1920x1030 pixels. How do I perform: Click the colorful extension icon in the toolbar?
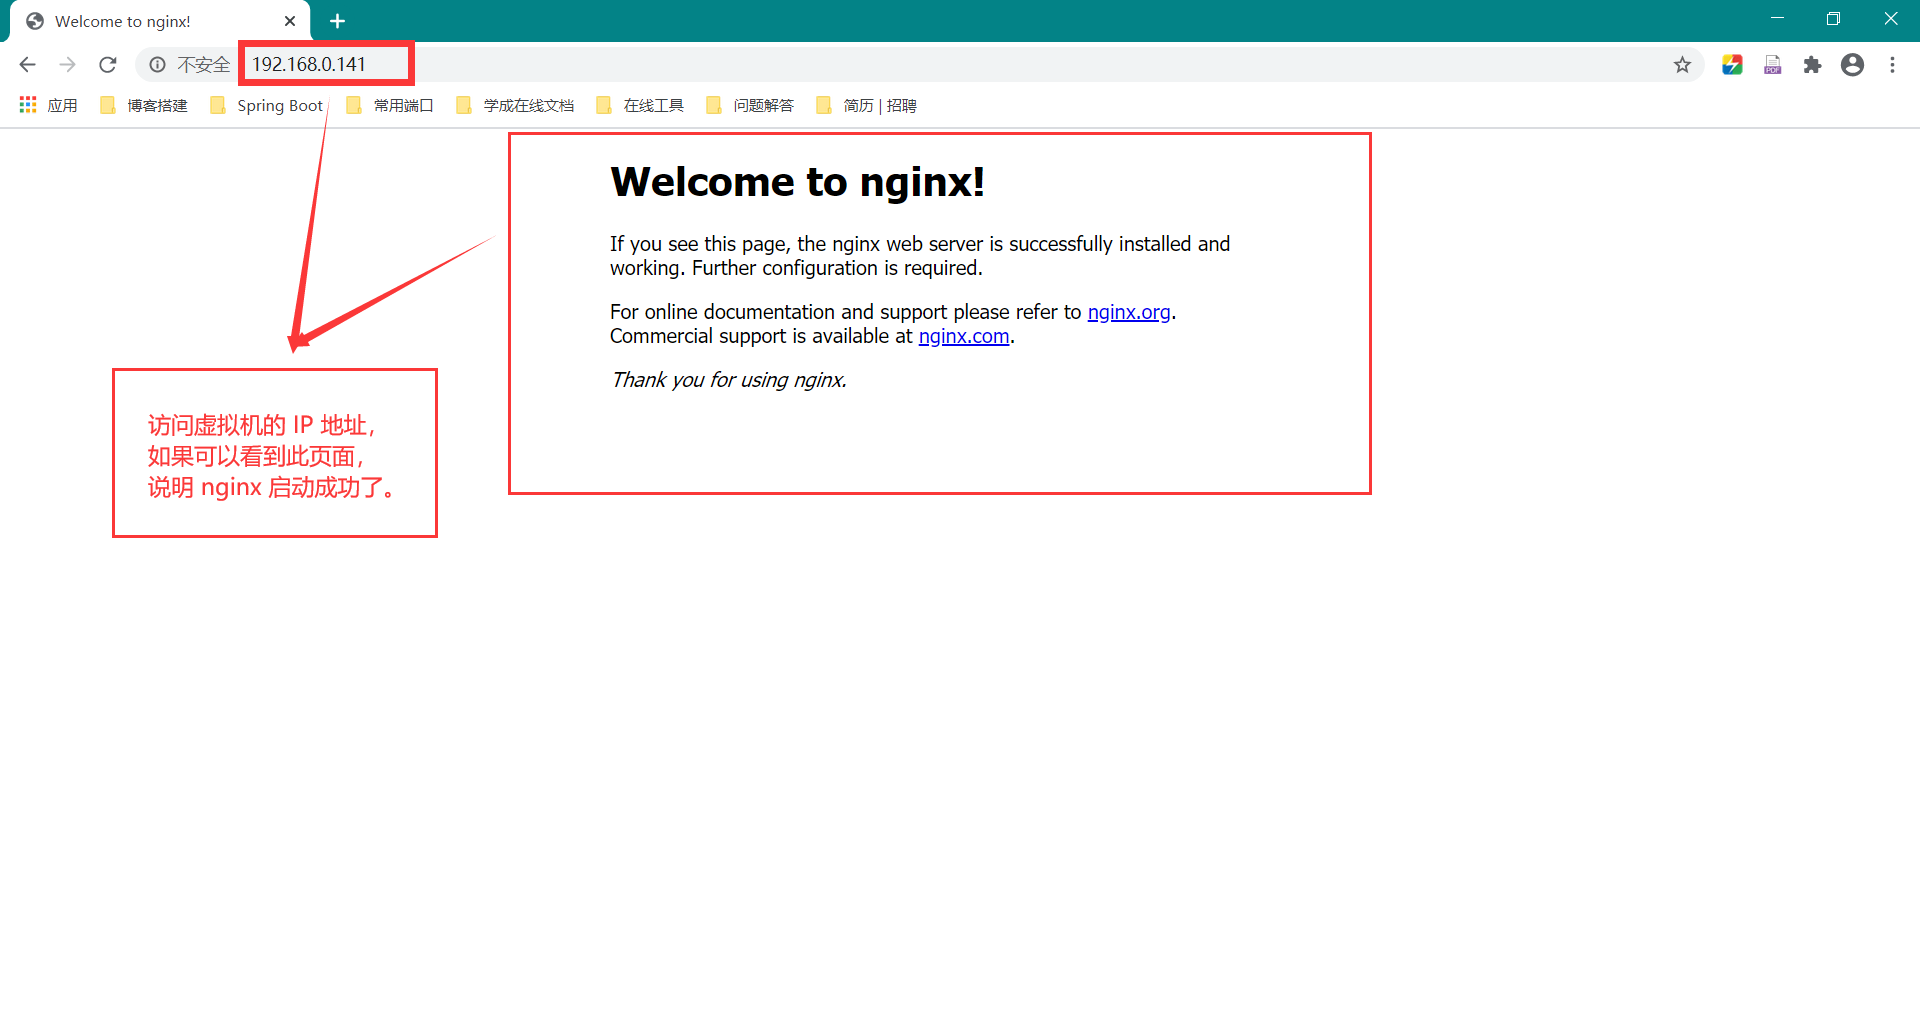[x=1732, y=65]
